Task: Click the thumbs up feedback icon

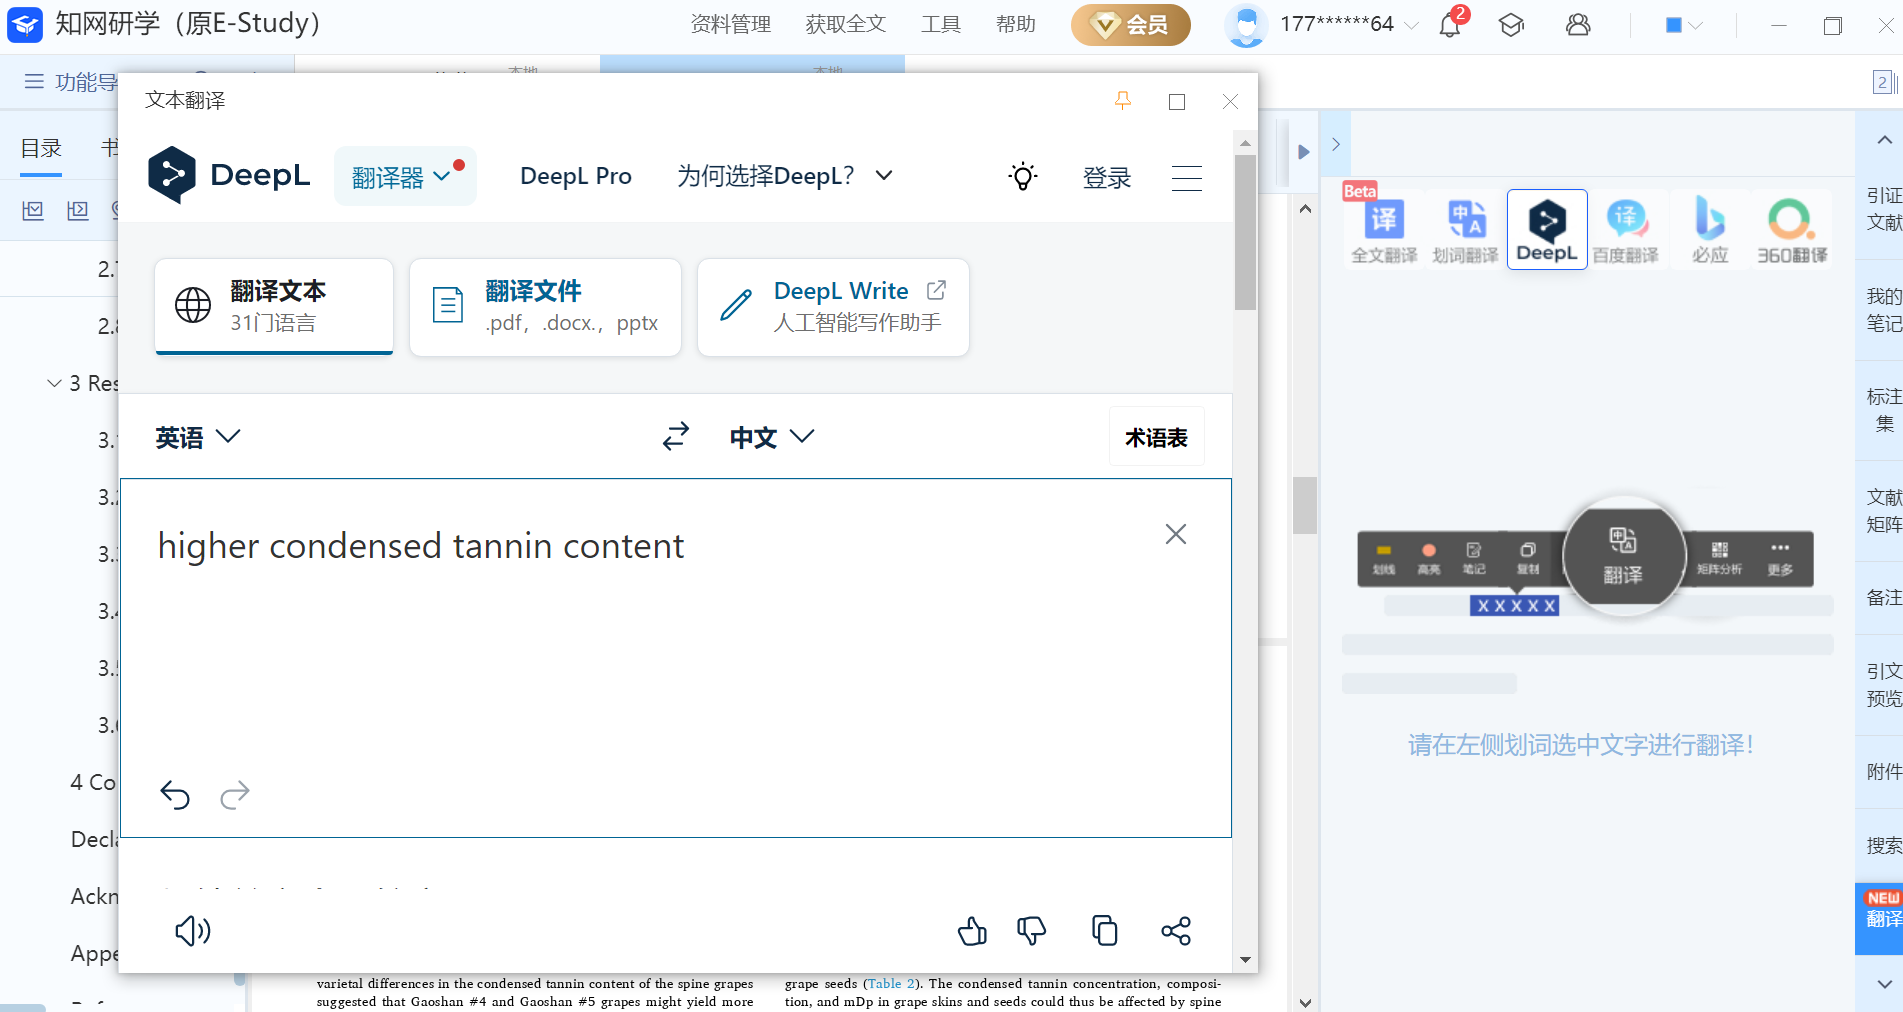Action: [x=972, y=931]
